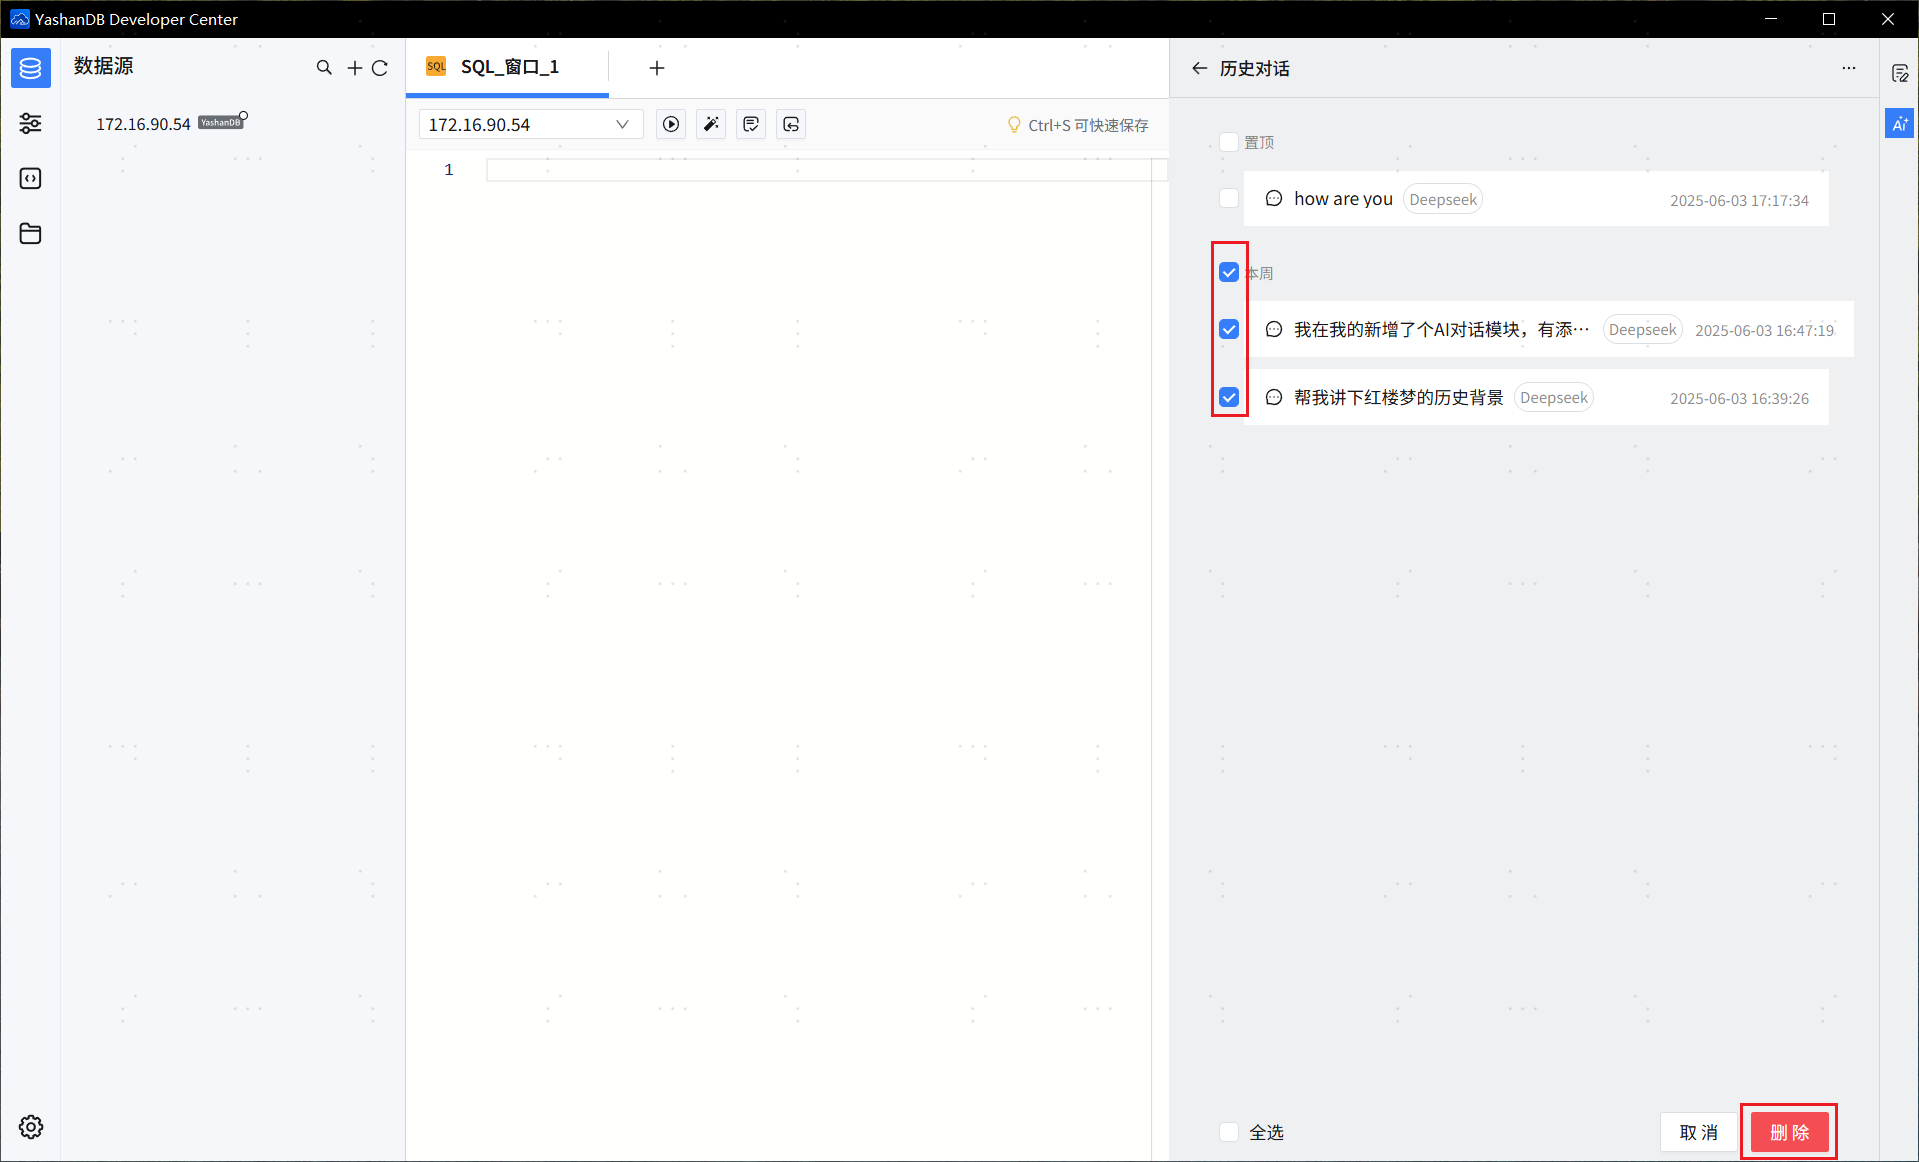Add a new SQL window tab
This screenshot has width=1919, height=1162.
click(x=657, y=68)
